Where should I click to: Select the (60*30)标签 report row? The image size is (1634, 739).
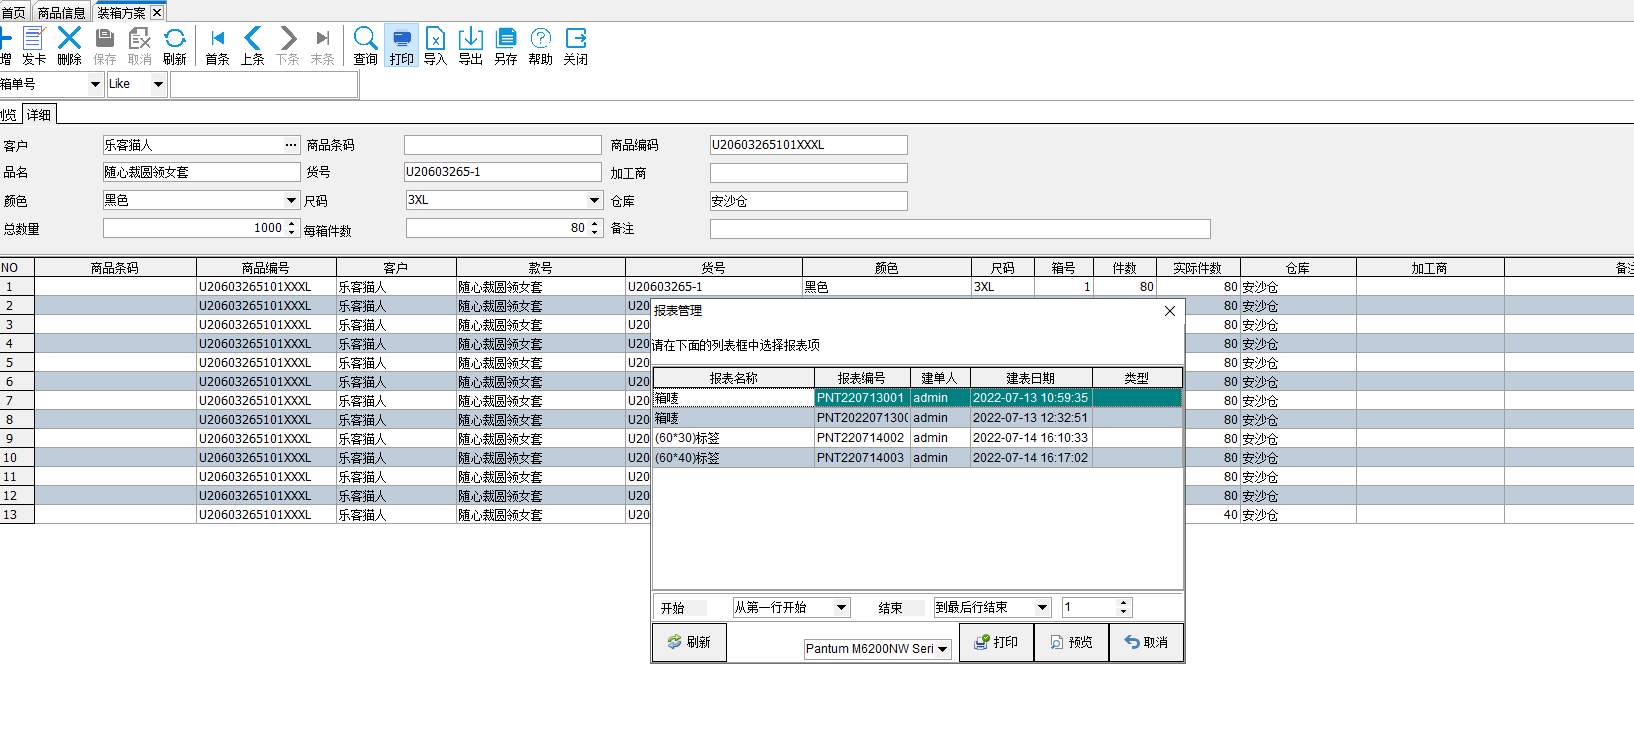917,438
